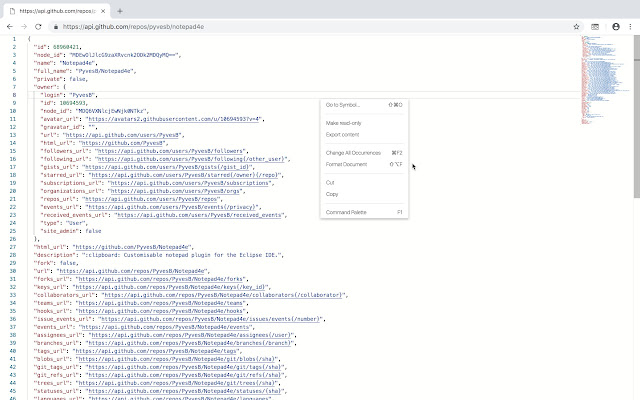Open the Notepad4e collaborators link
The image size is (640, 400).
[223, 295]
